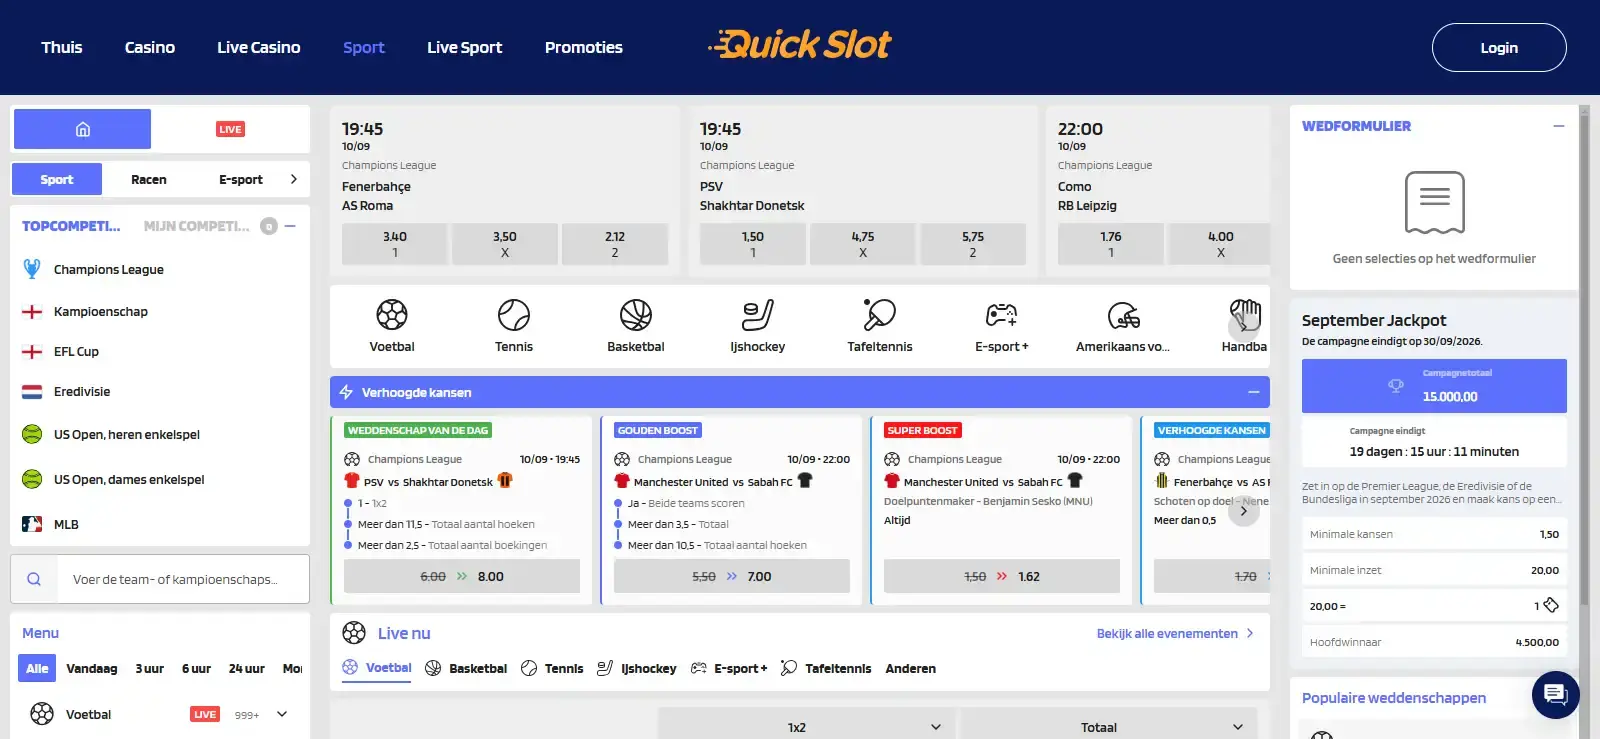Viewport: 1600px width, 739px height.
Task: Show Basketbal live events tab
Action: coord(466,668)
